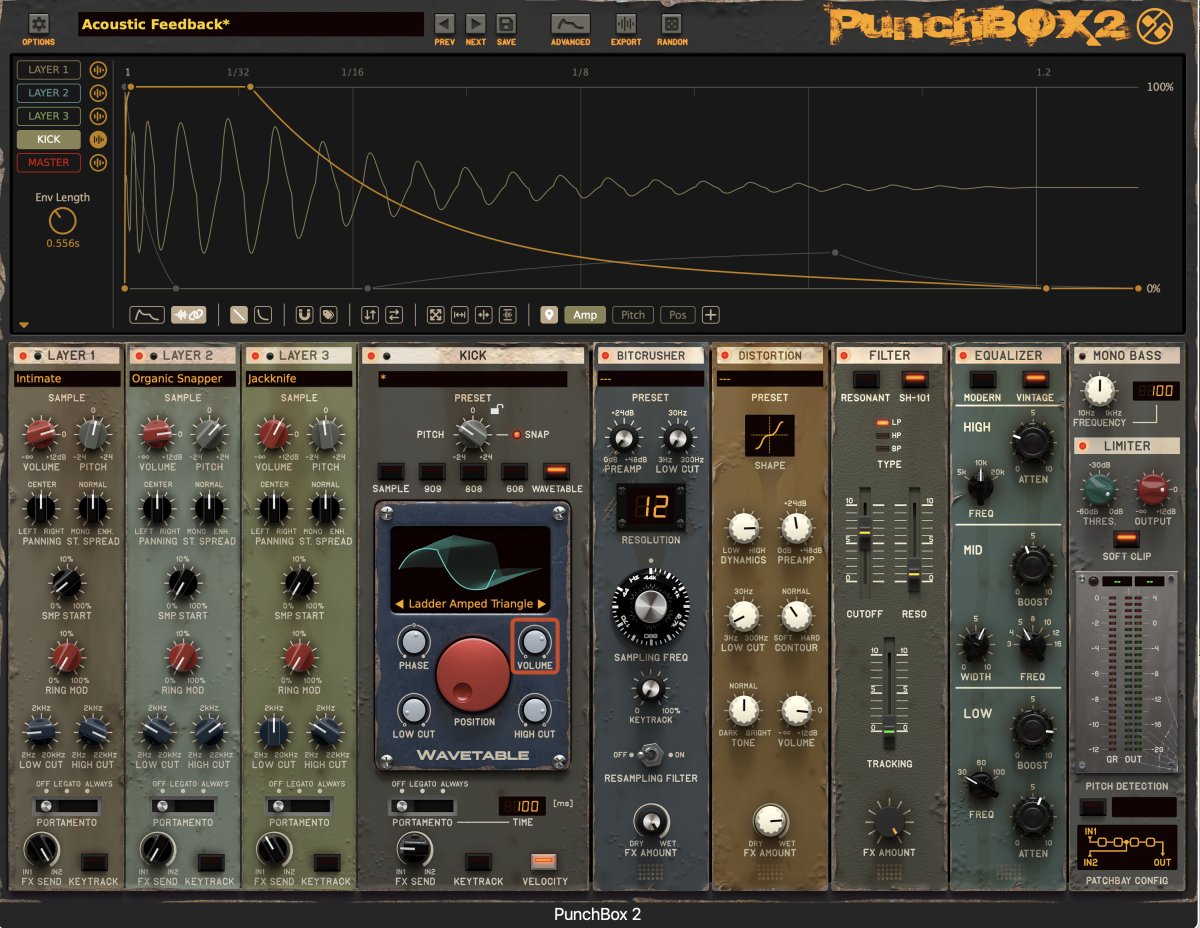Select the 909 kick mode button
The image size is (1200, 928).
[432, 471]
